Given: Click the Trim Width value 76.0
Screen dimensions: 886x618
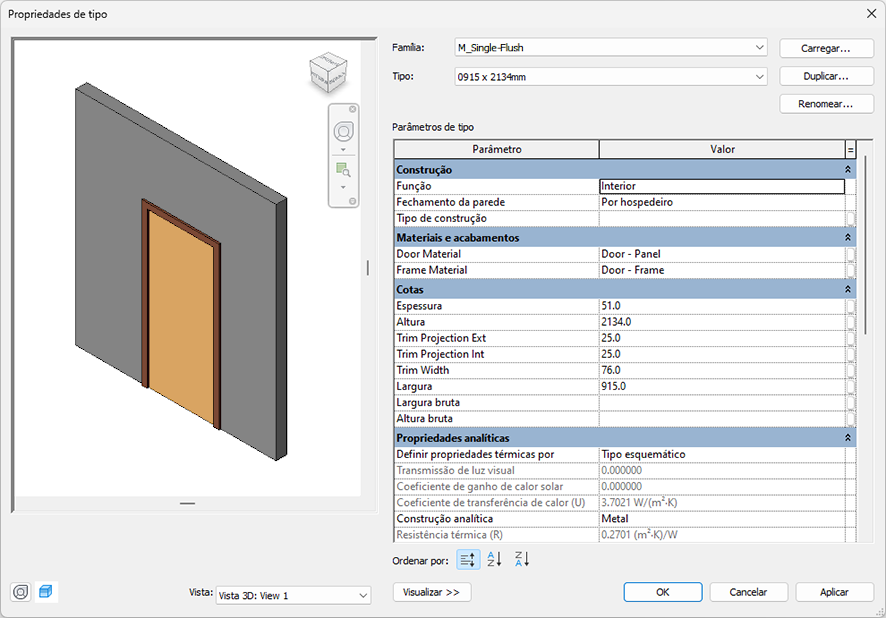Looking at the screenshot, I should click(722, 370).
